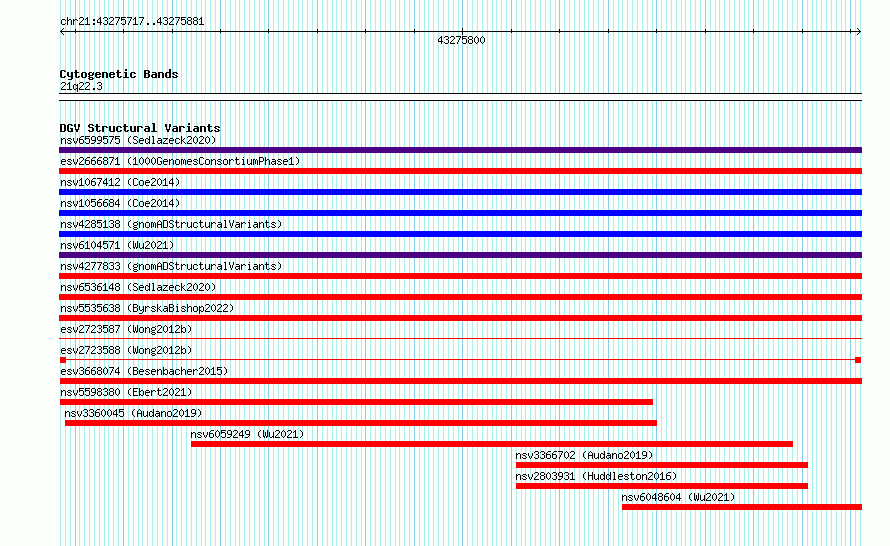
Task: Click the esv2666871 red variant bar
Action: [460, 171]
